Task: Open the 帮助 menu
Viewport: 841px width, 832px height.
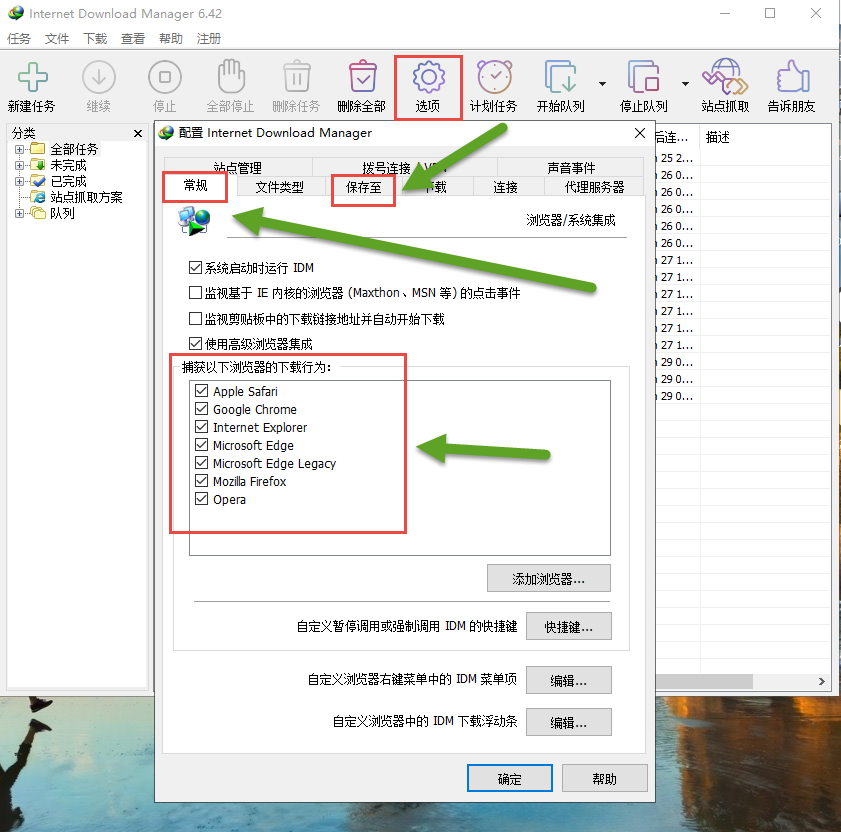Action: 171,39
